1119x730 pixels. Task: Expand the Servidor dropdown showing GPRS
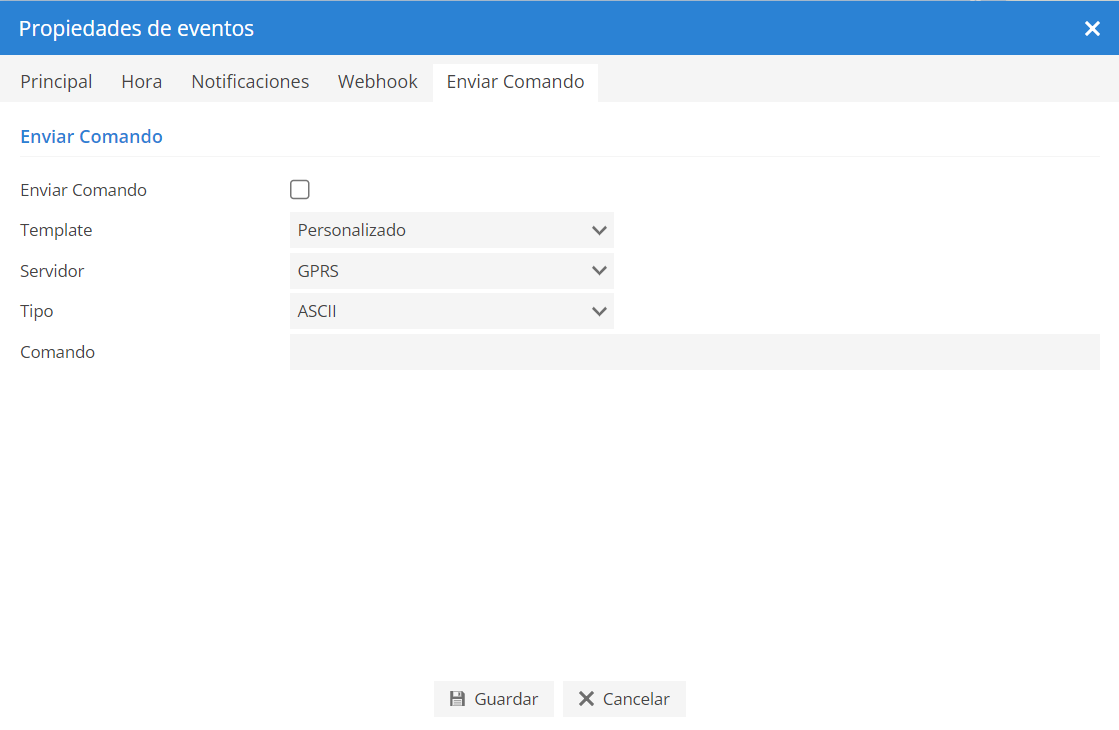(452, 271)
